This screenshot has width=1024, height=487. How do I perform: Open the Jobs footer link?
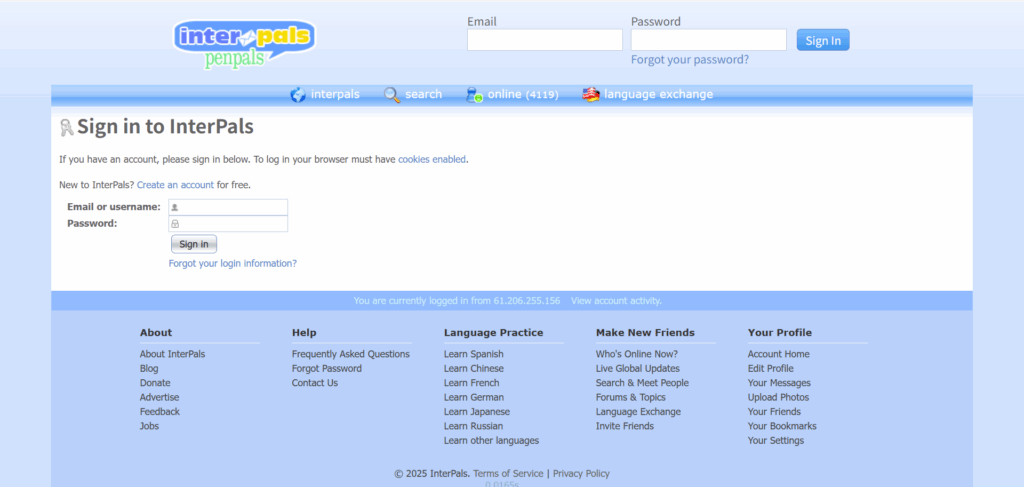(x=150, y=426)
